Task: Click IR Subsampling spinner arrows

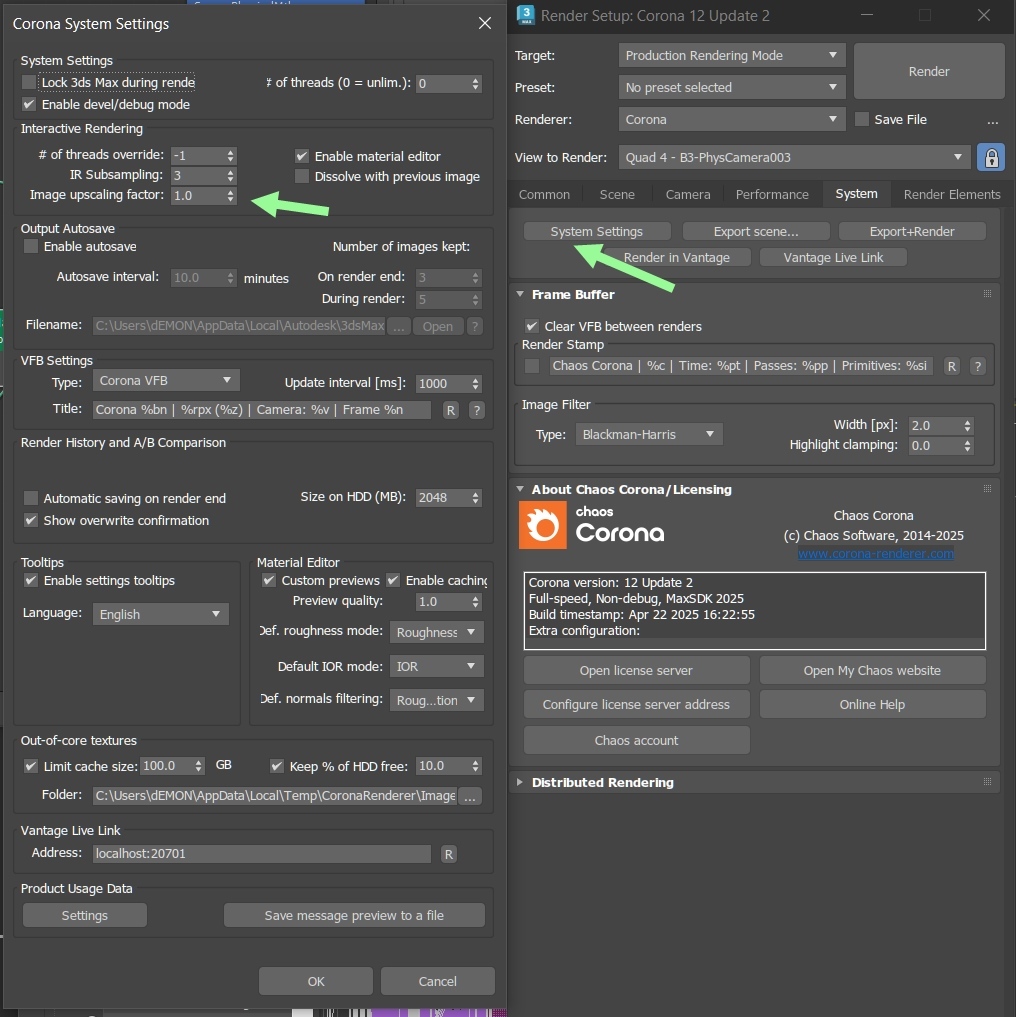Action: click(230, 176)
